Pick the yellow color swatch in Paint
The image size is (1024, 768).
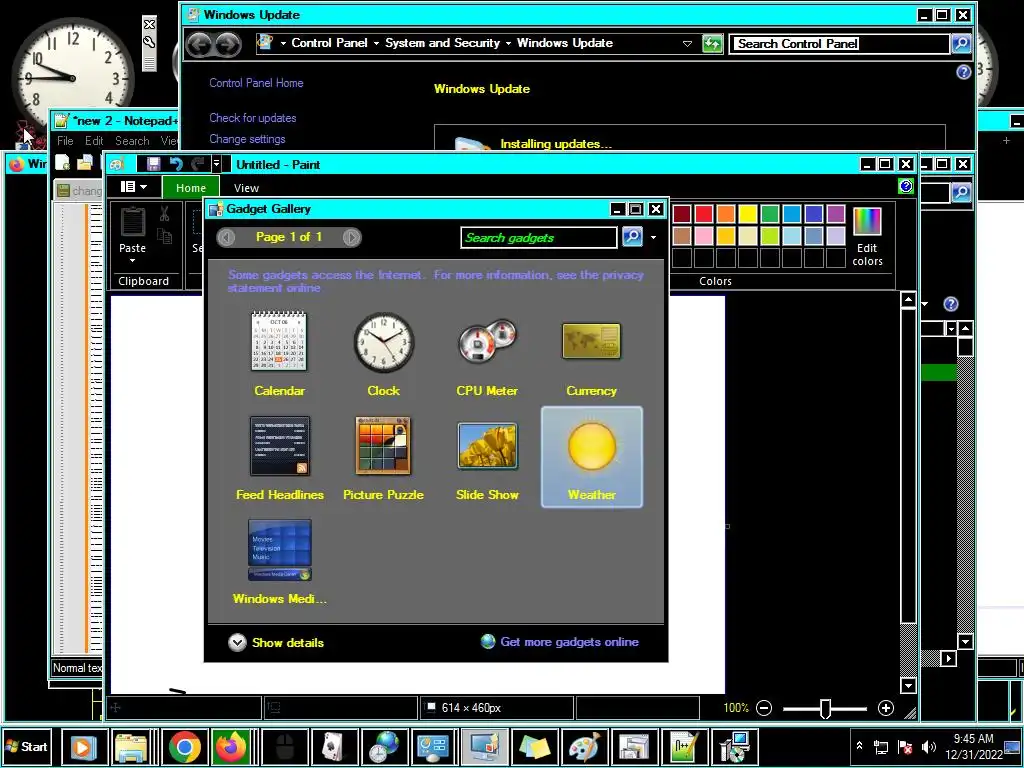pyautogui.click(x=748, y=214)
